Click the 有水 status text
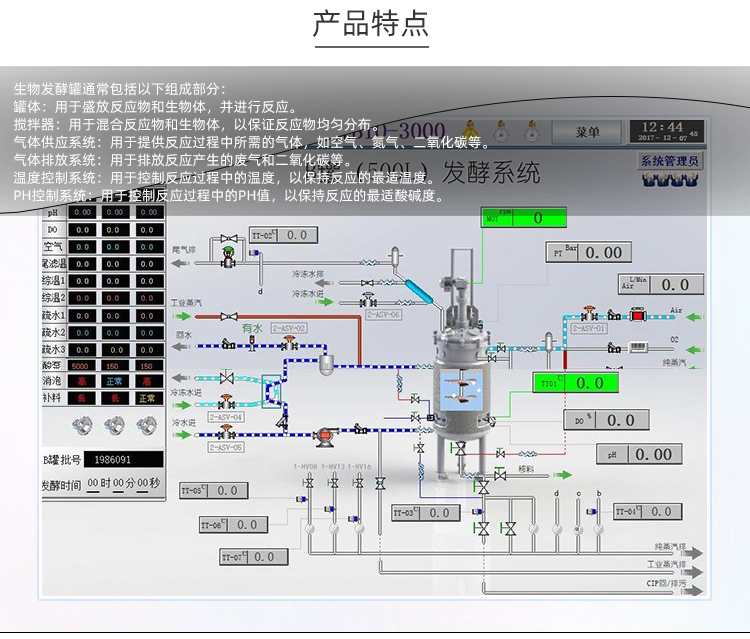The height and width of the screenshot is (639, 750). coord(252,328)
